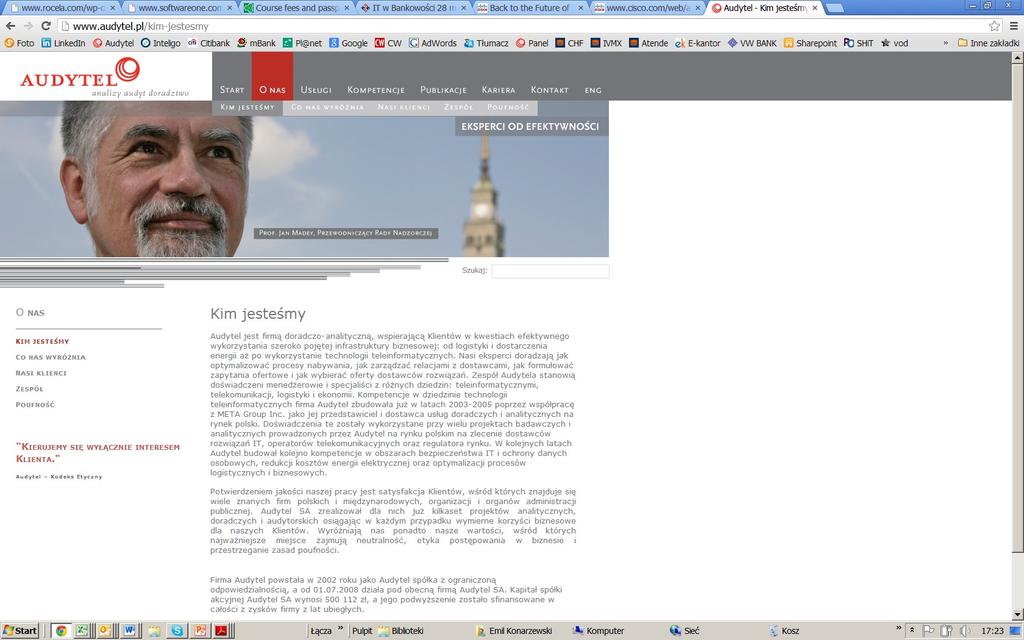Click the Szukaj search field
The height and width of the screenshot is (640, 1024).
(551, 271)
